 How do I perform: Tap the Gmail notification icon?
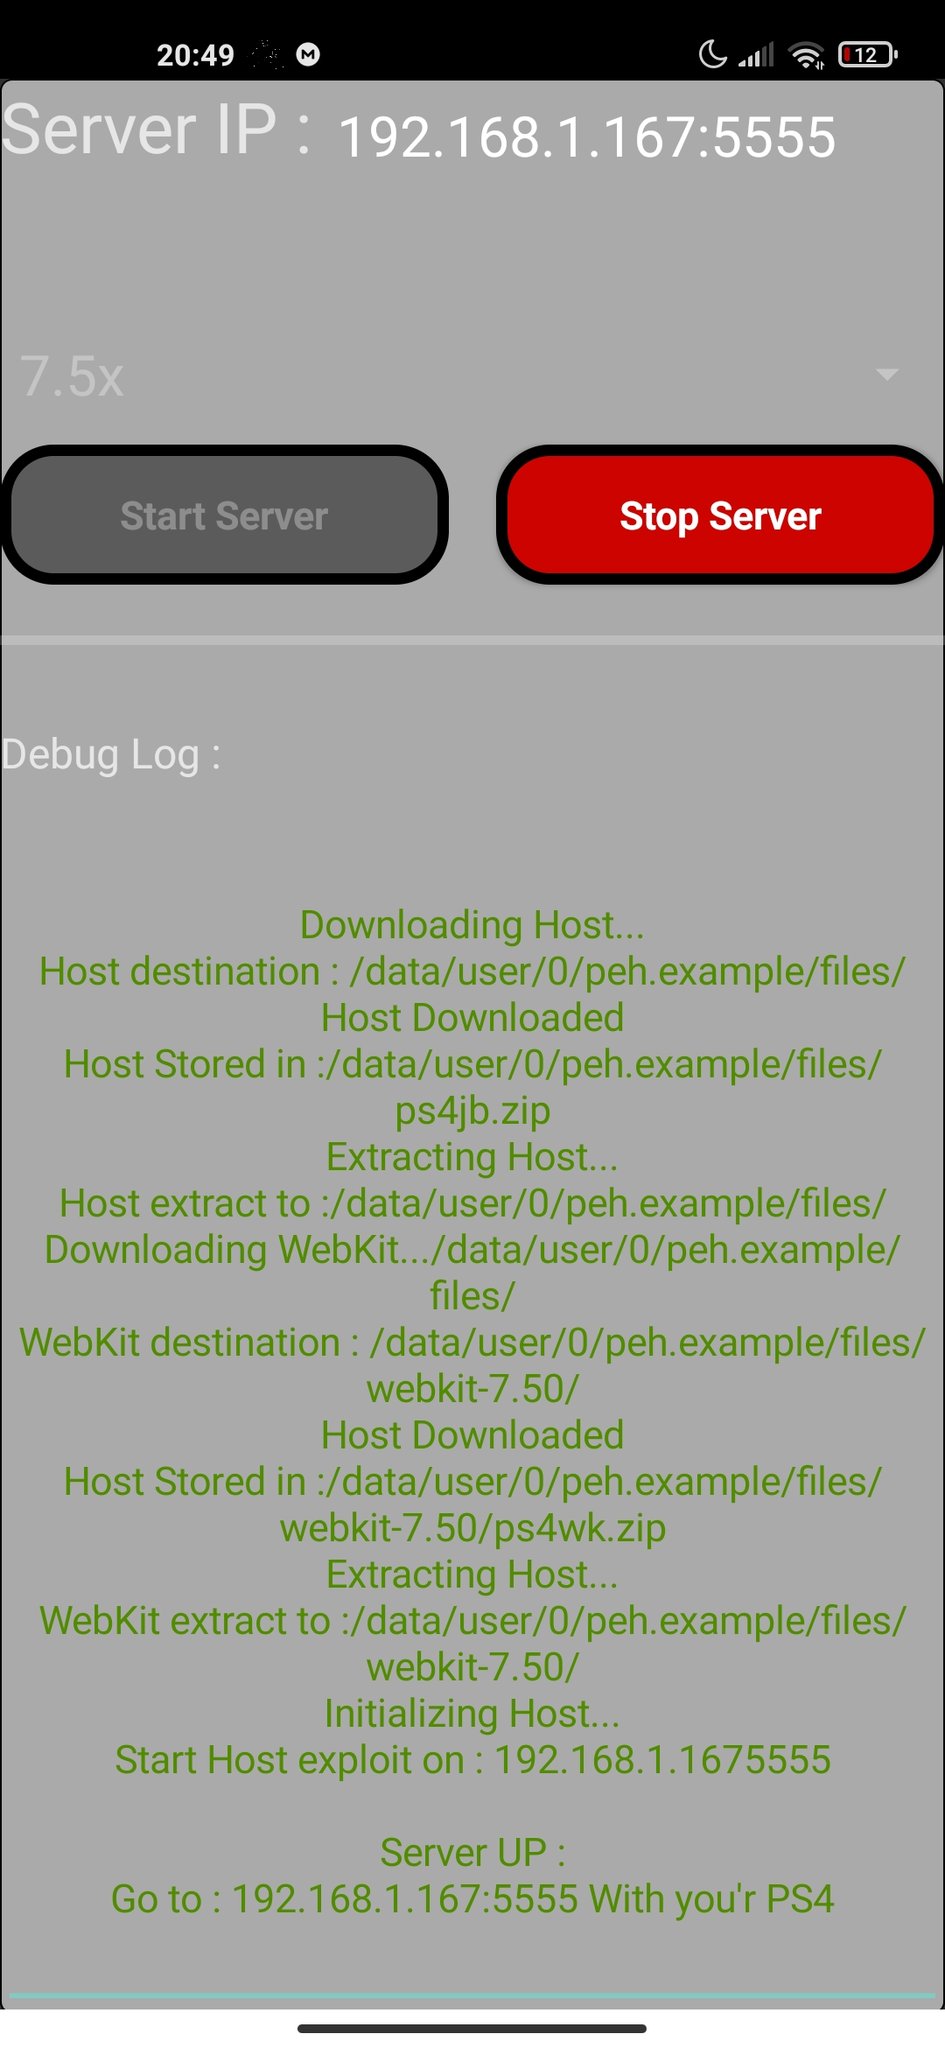coord(309,54)
